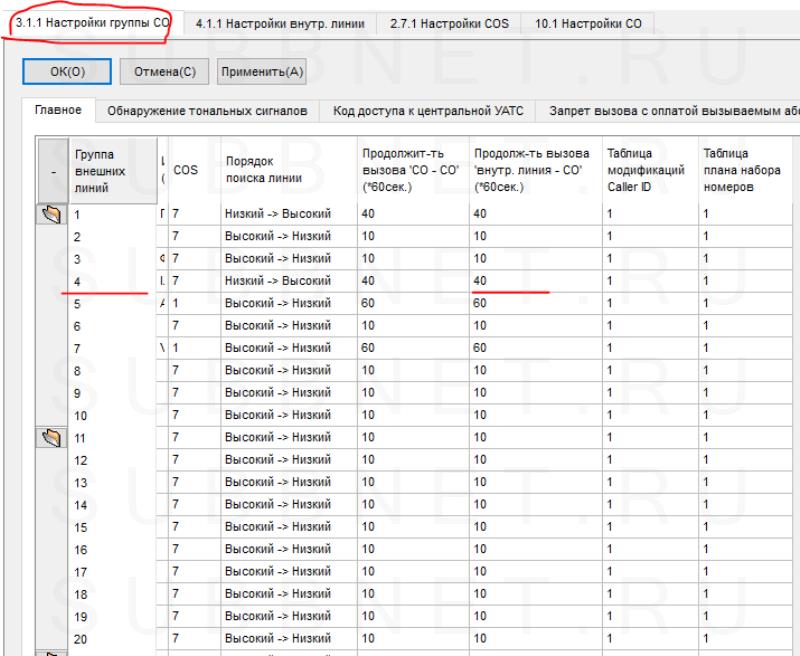Select the COS cell for group 5
Viewport: 800px width, 656px height.
(x=192, y=303)
